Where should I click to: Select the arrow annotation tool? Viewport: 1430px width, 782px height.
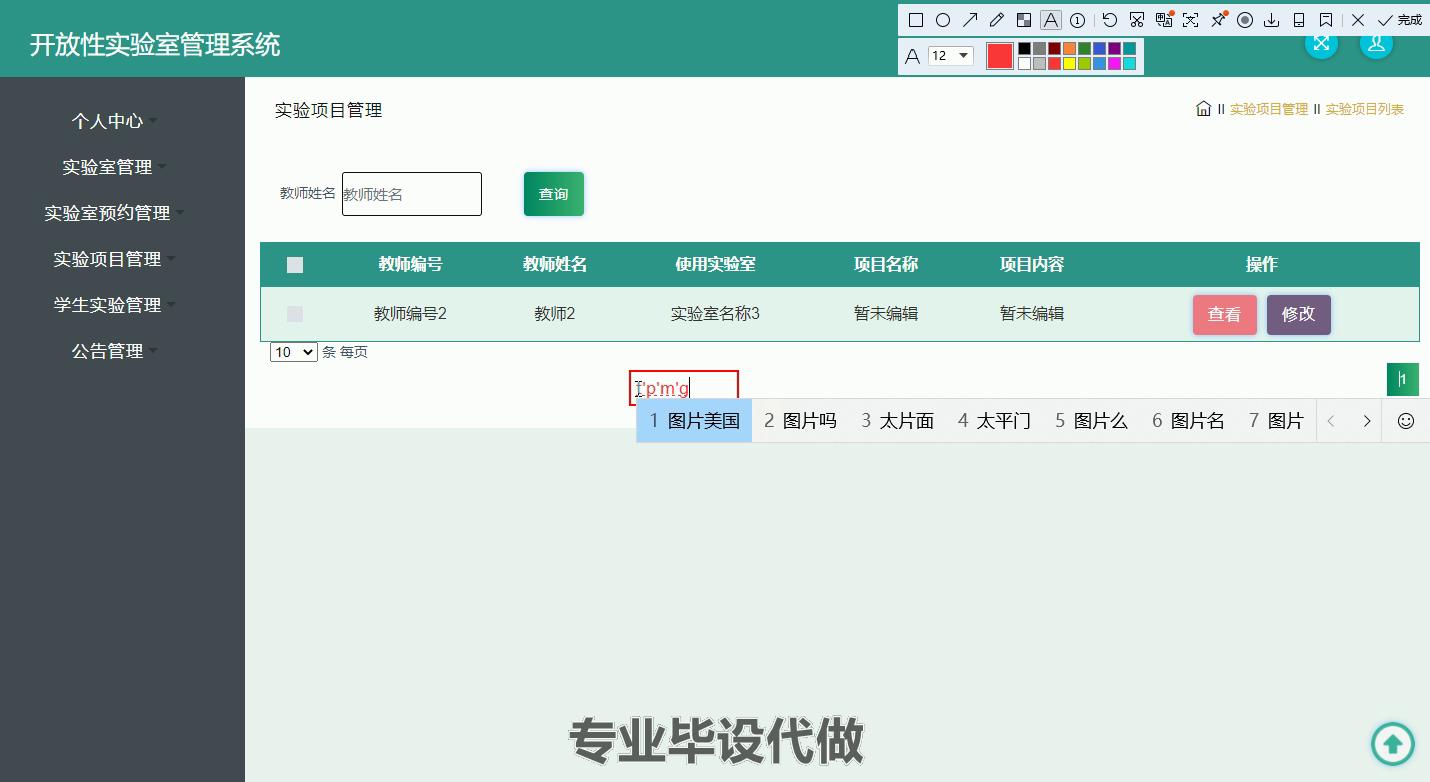[x=971, y=19]
